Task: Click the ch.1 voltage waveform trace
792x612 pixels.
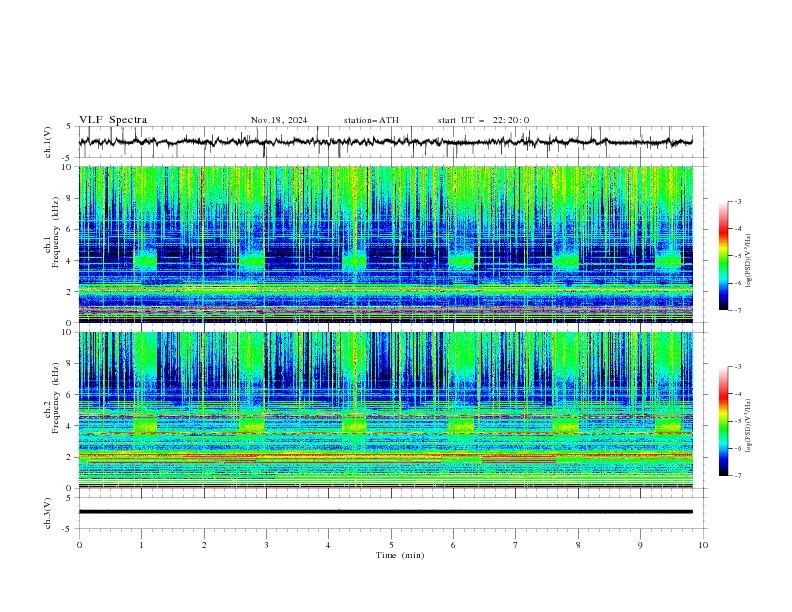Action: (385, 142)
